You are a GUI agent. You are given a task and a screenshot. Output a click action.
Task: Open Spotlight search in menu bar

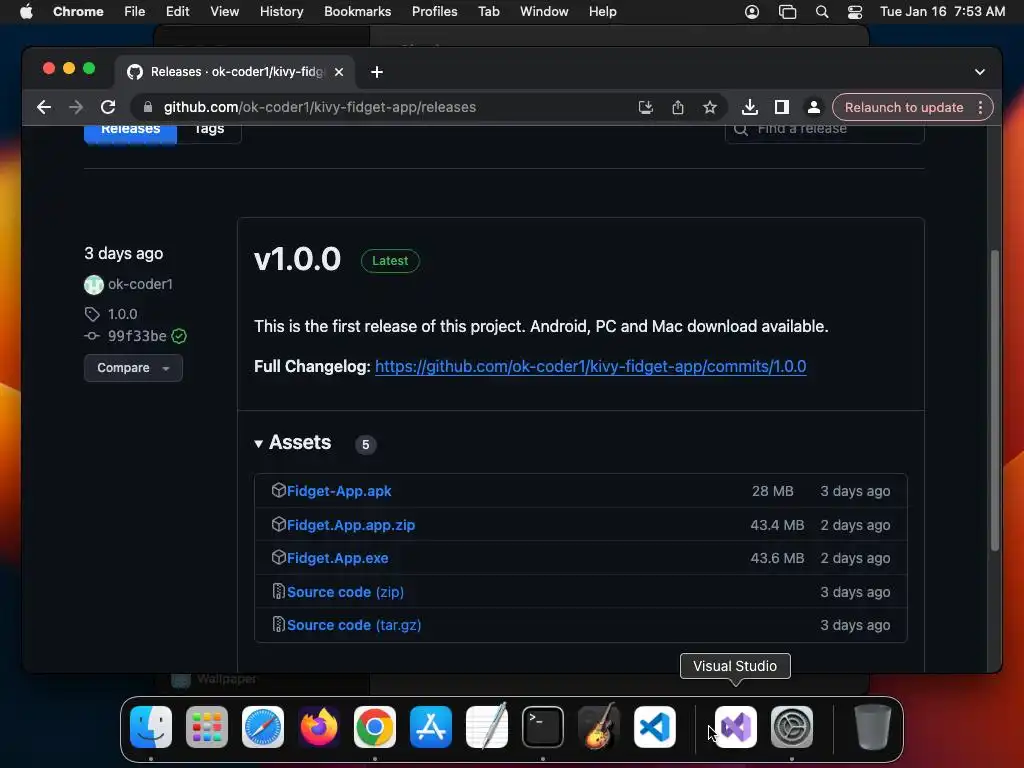point(822,12)
